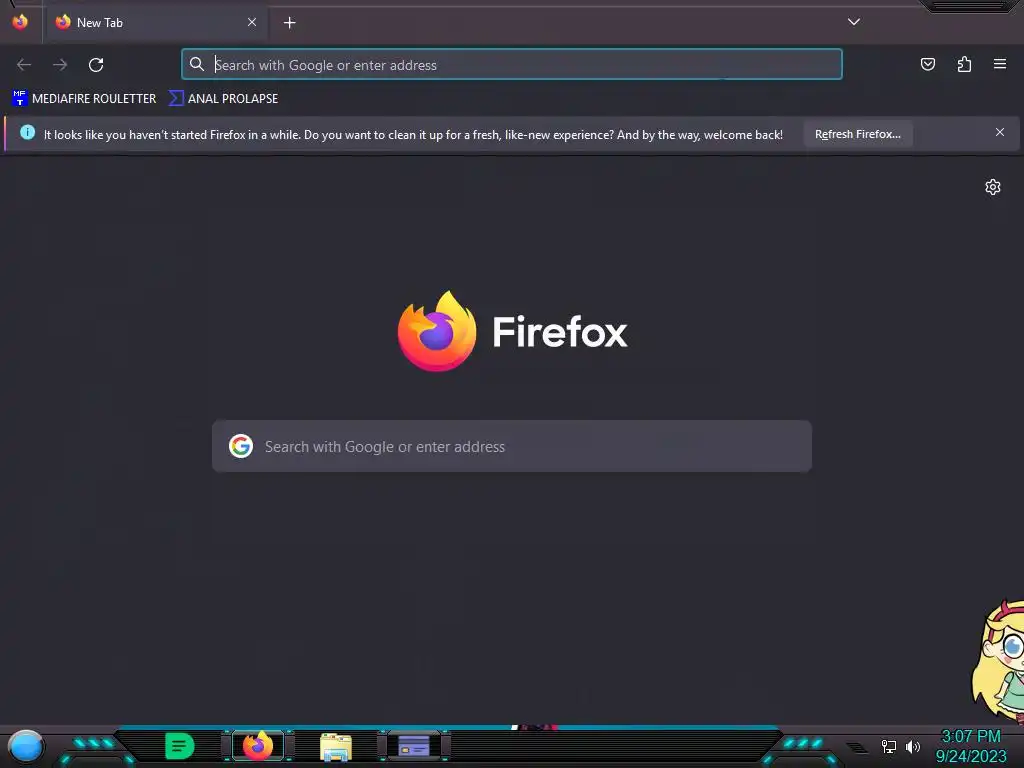Open the Firefox View pinned icon
The width and height of the screenshot is (1024, 768).
pos(20,22)
